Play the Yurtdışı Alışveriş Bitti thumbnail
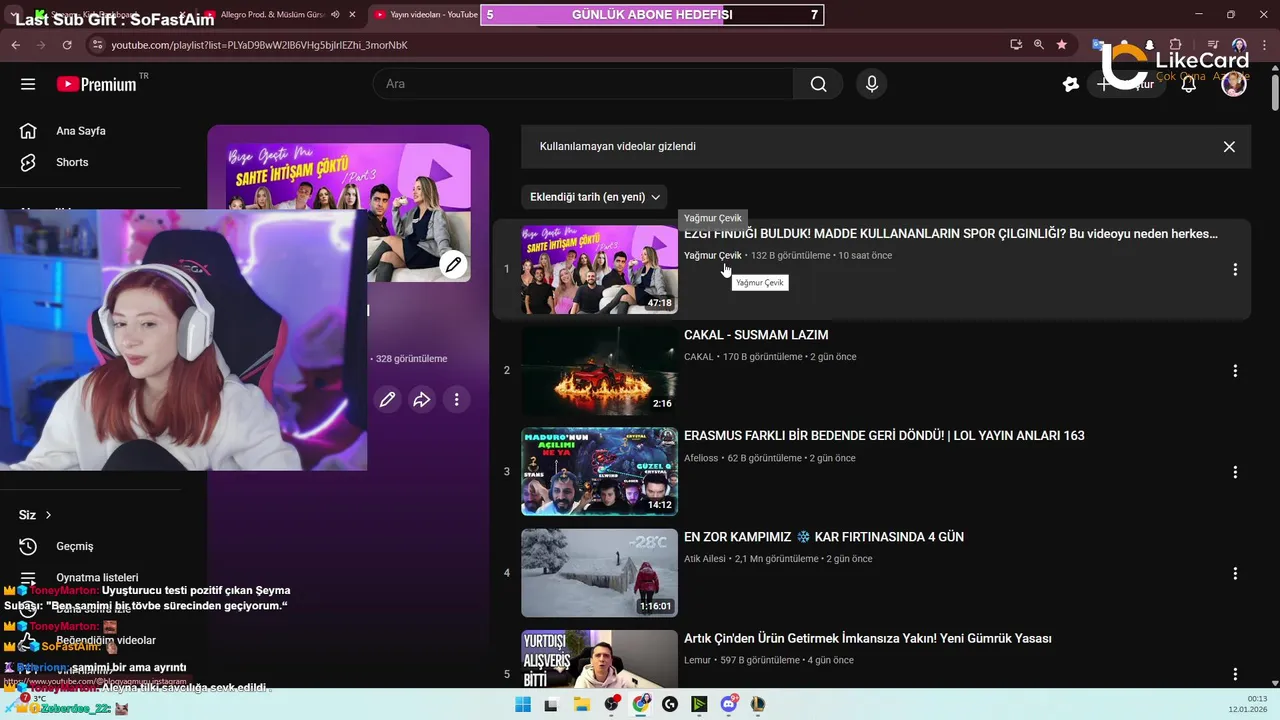 599,659
